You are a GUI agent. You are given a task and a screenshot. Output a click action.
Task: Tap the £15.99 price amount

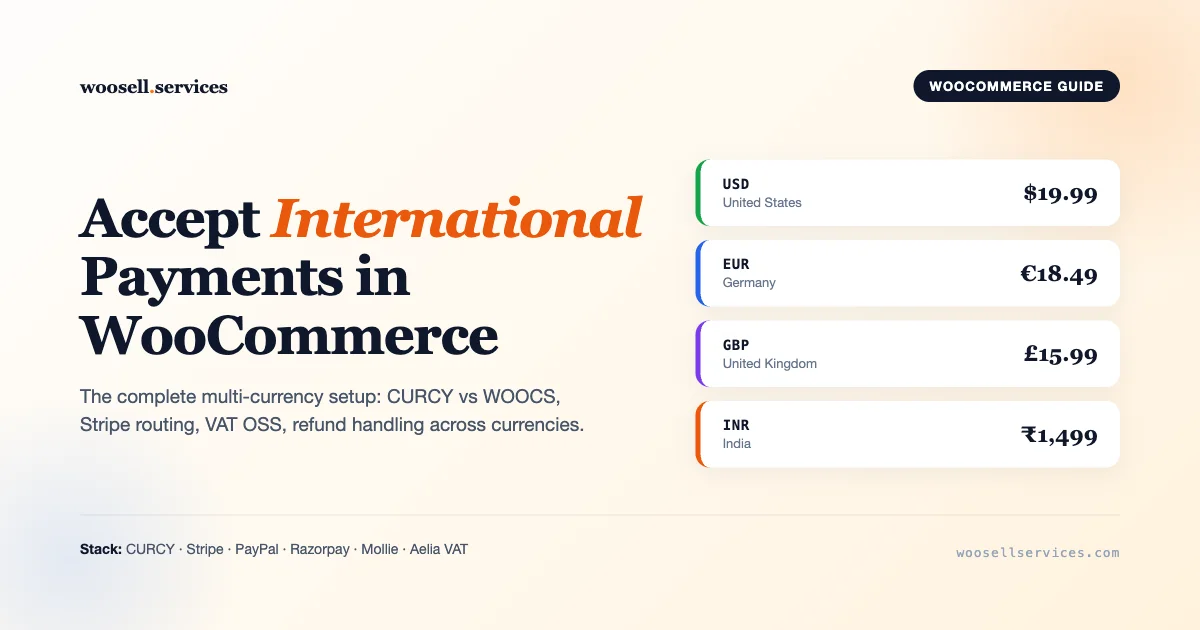[x=1060, y=354]
